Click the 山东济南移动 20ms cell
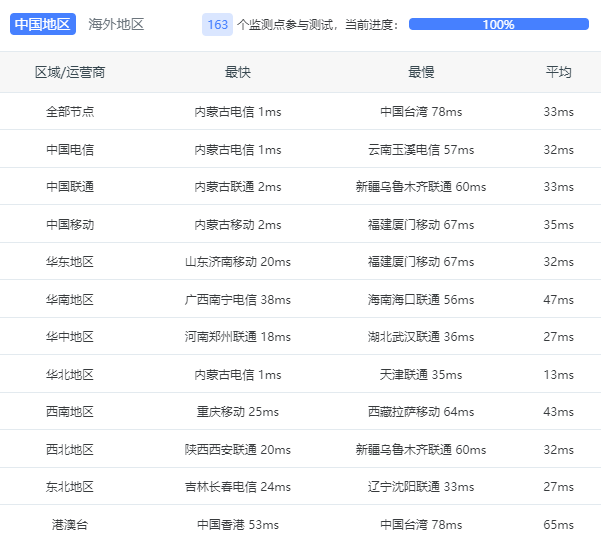Image resolution: width=601 pixels, height=541 pixels. (x=238, y=262)
